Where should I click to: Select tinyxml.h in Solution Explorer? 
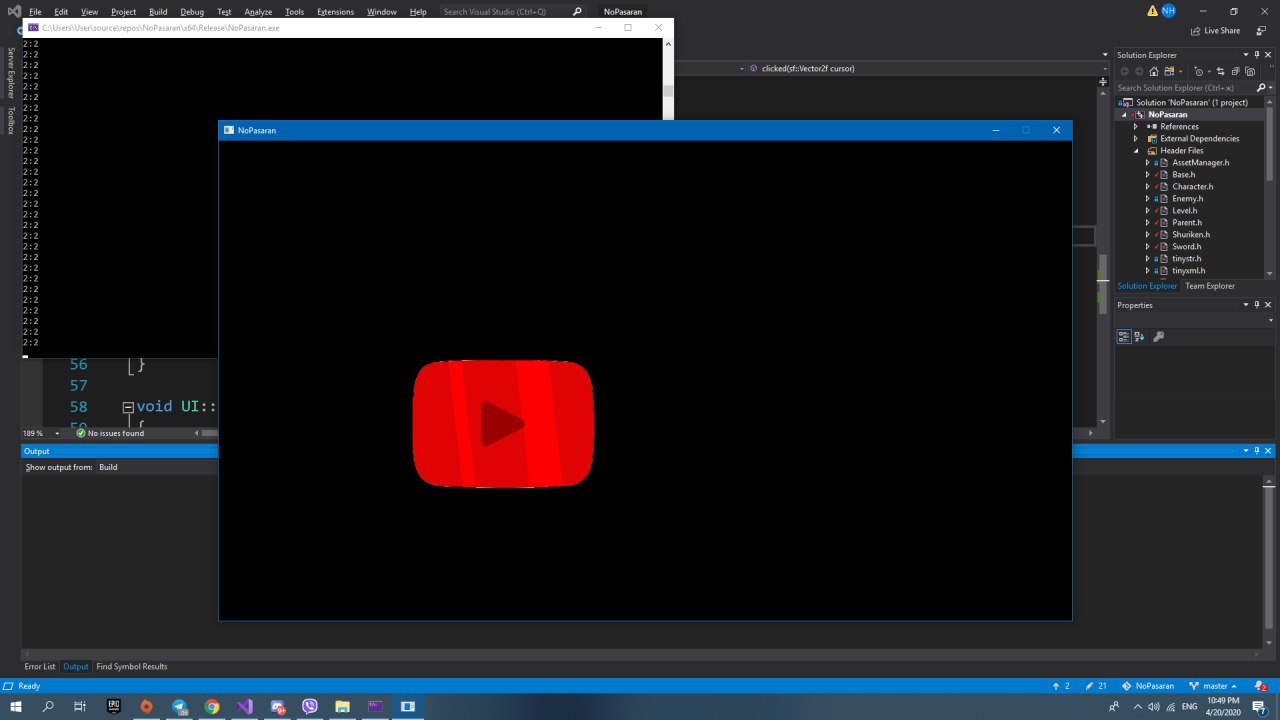pos(1188,271)
